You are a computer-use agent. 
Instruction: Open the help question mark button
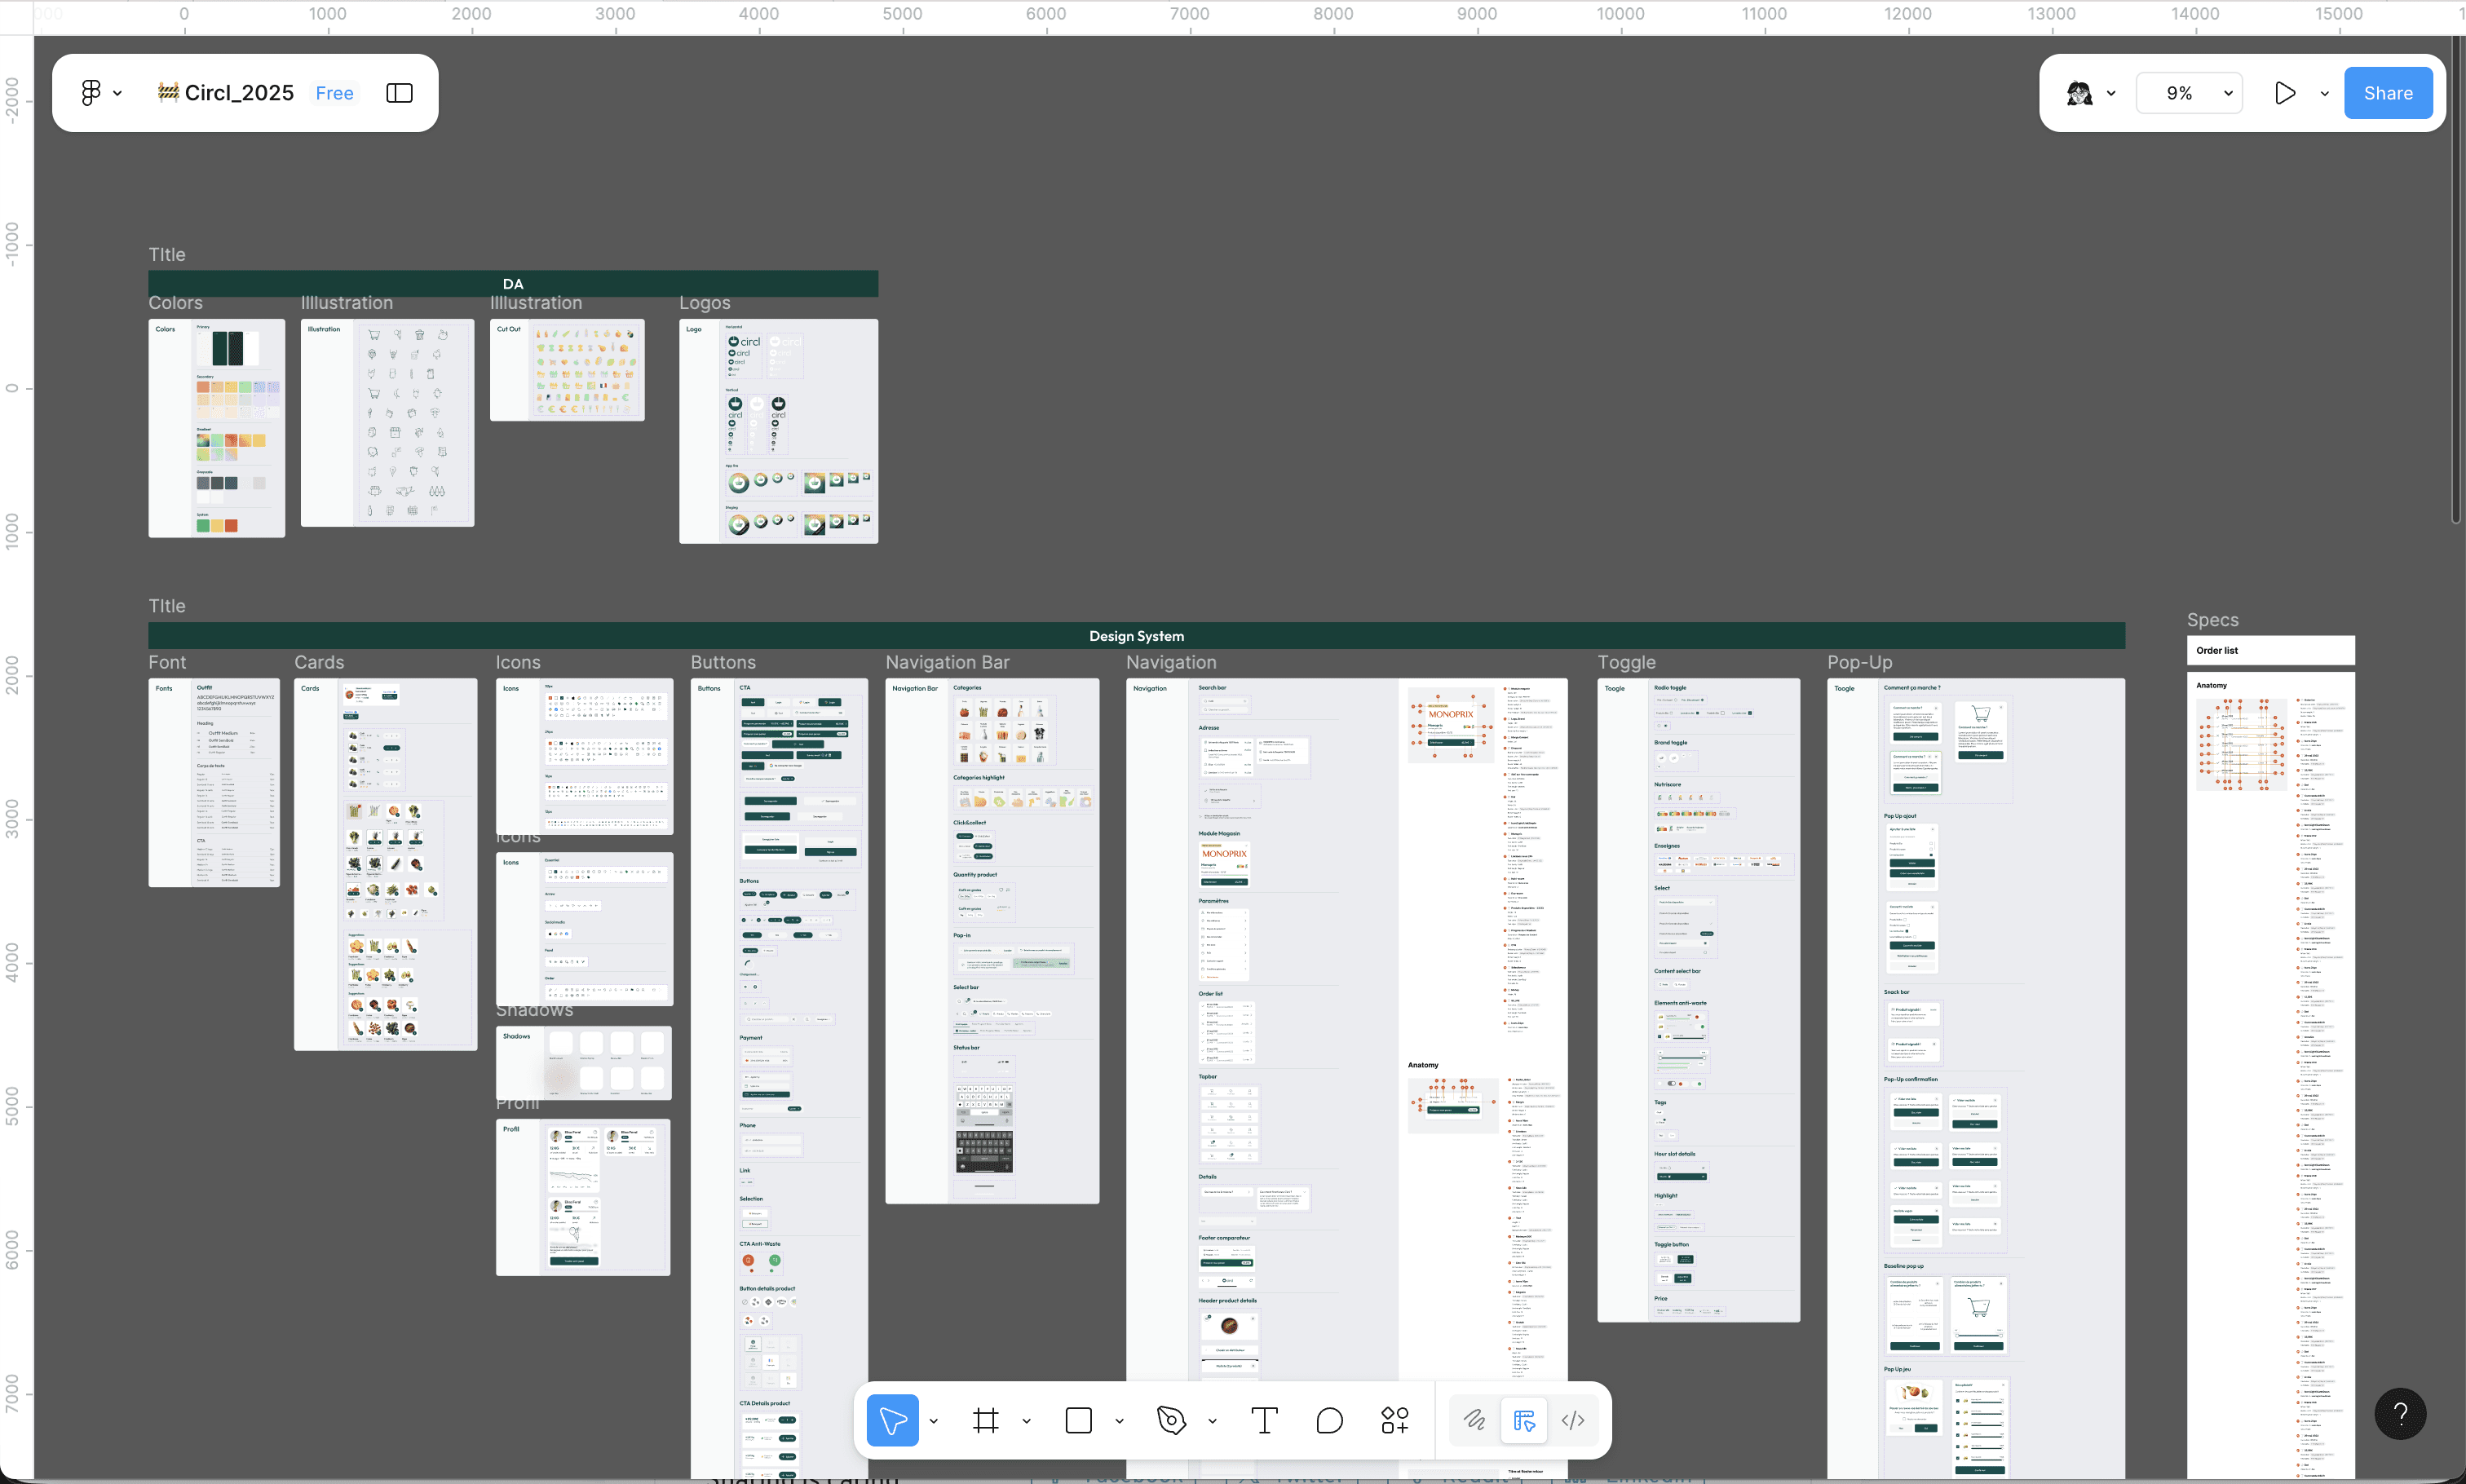2400,1413
